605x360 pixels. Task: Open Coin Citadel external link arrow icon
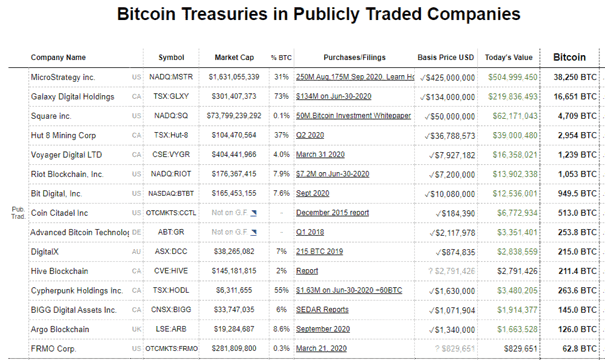coord(253,213)
